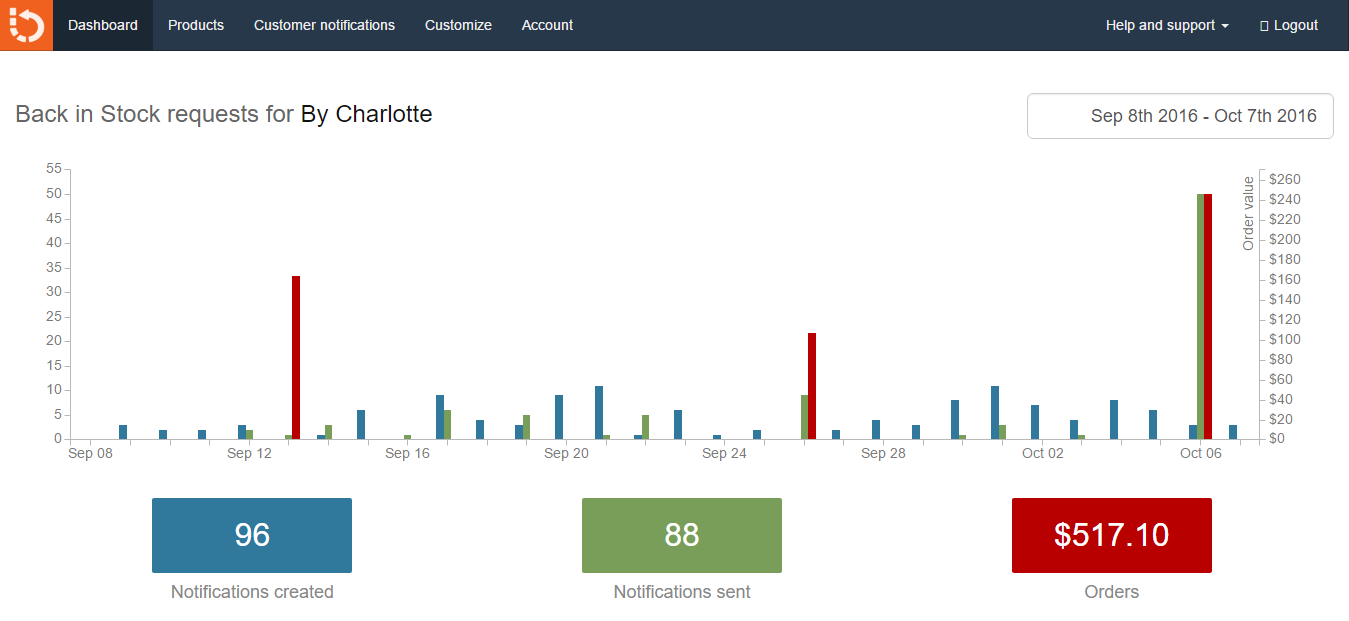Expand the Help and support dropdown

(x=1167, y=25)
